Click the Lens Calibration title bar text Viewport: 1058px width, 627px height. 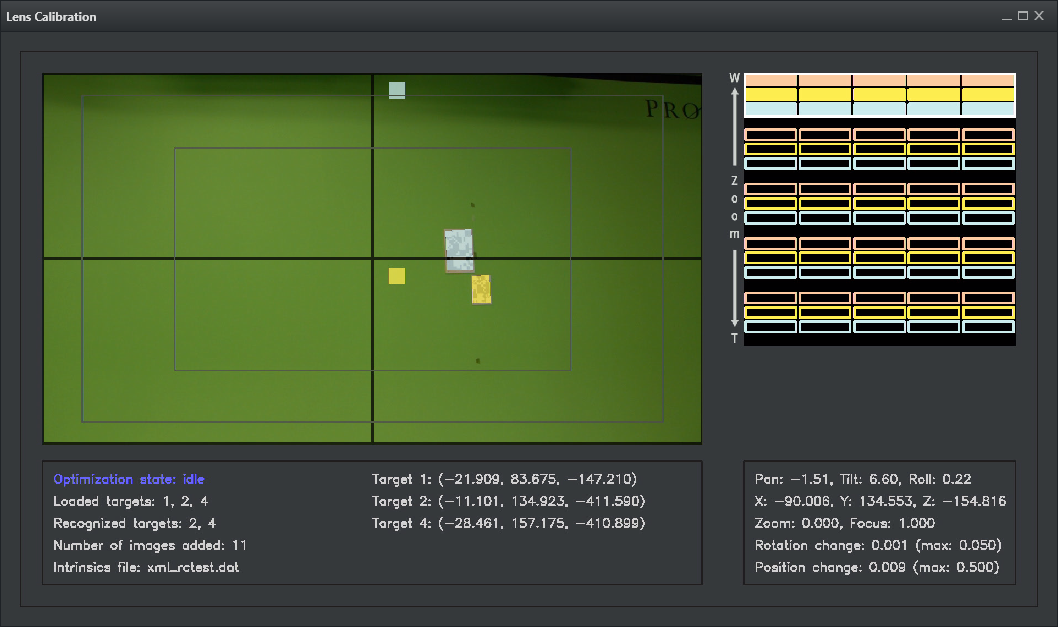[52, 17]
